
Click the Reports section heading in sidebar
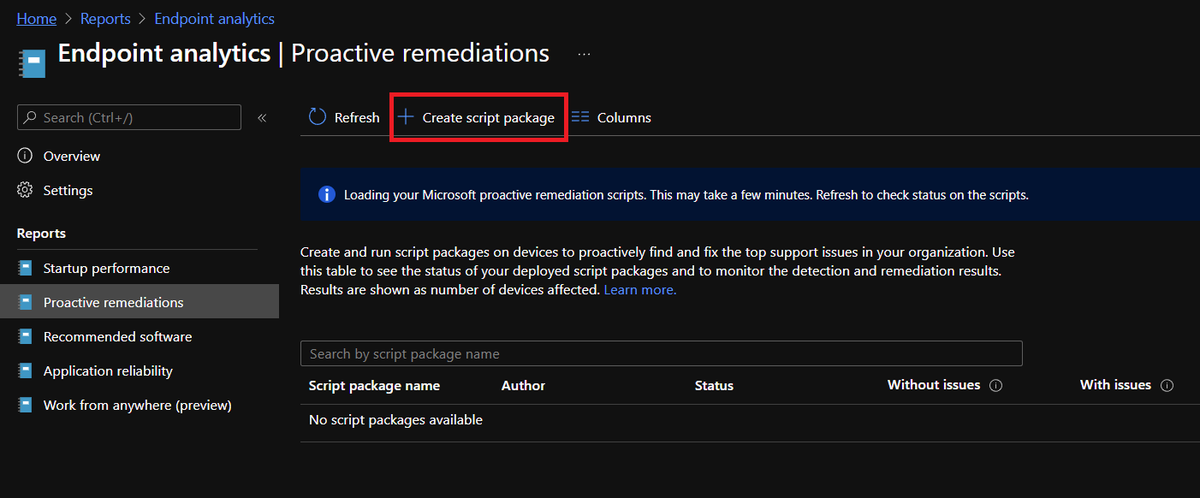tap(41, 233)
